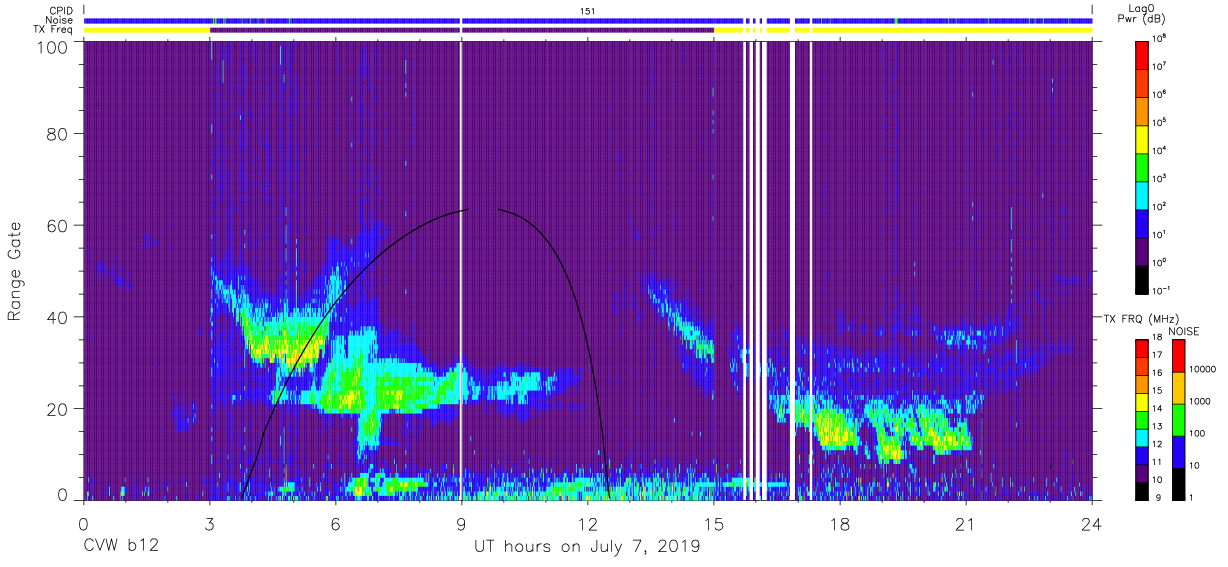Click the y-axis tick label 60

click(x=56, y=225)
